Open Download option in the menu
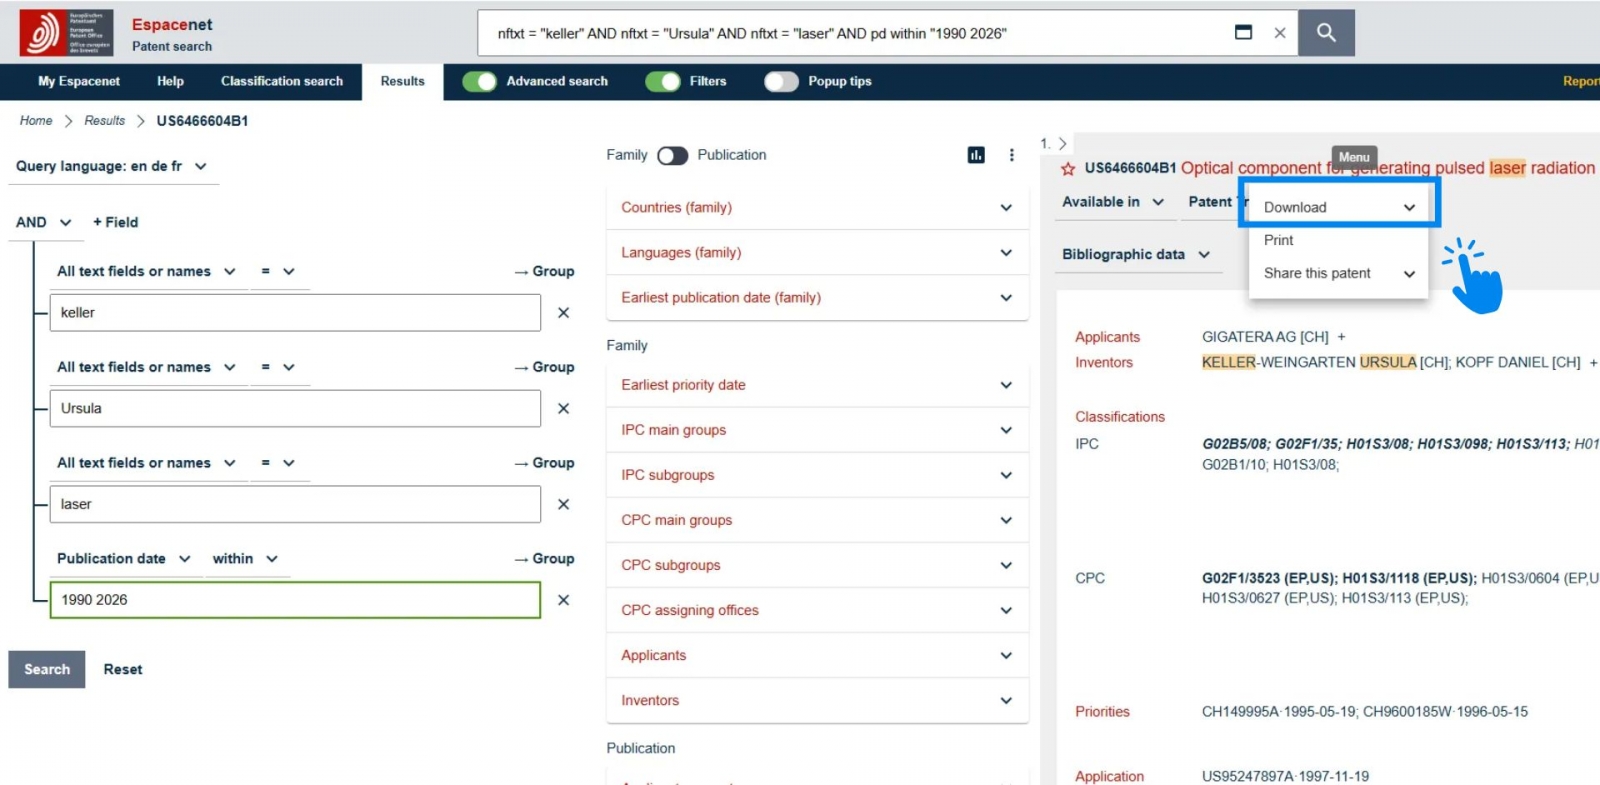Viewport: 1600px width, 785px height. click(x=1338, y=207)
